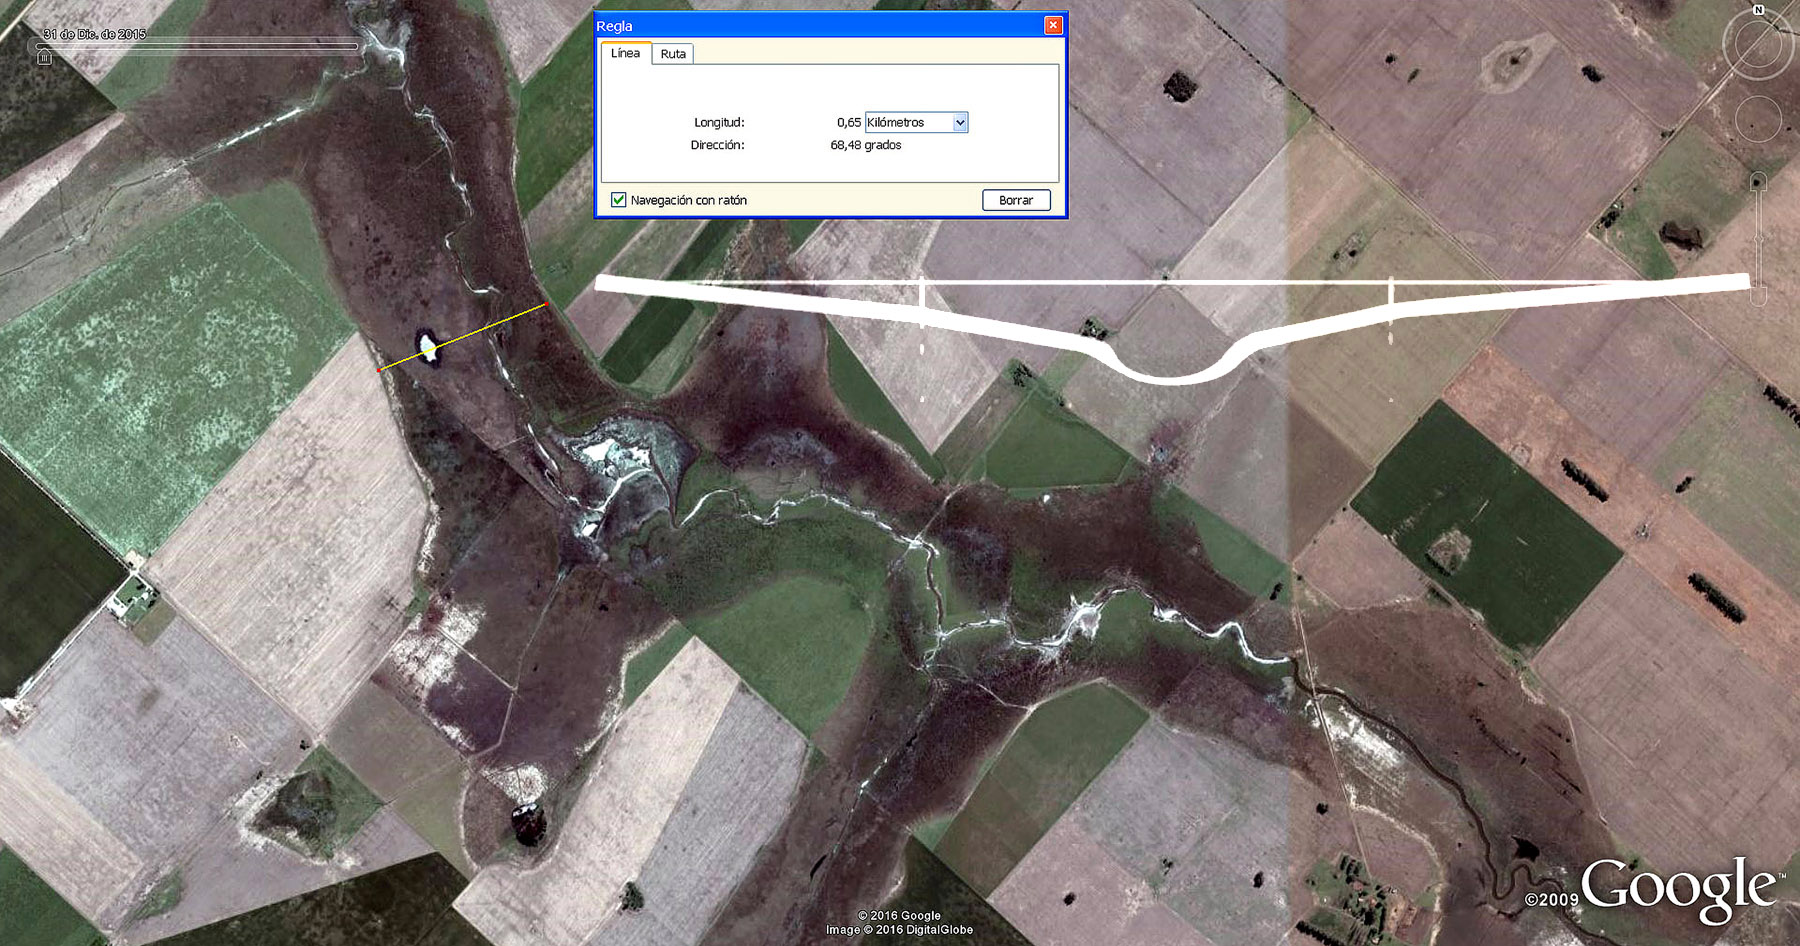Select the red western endpoint of the ruler line

pyautogui.click(x=379, y=370)
